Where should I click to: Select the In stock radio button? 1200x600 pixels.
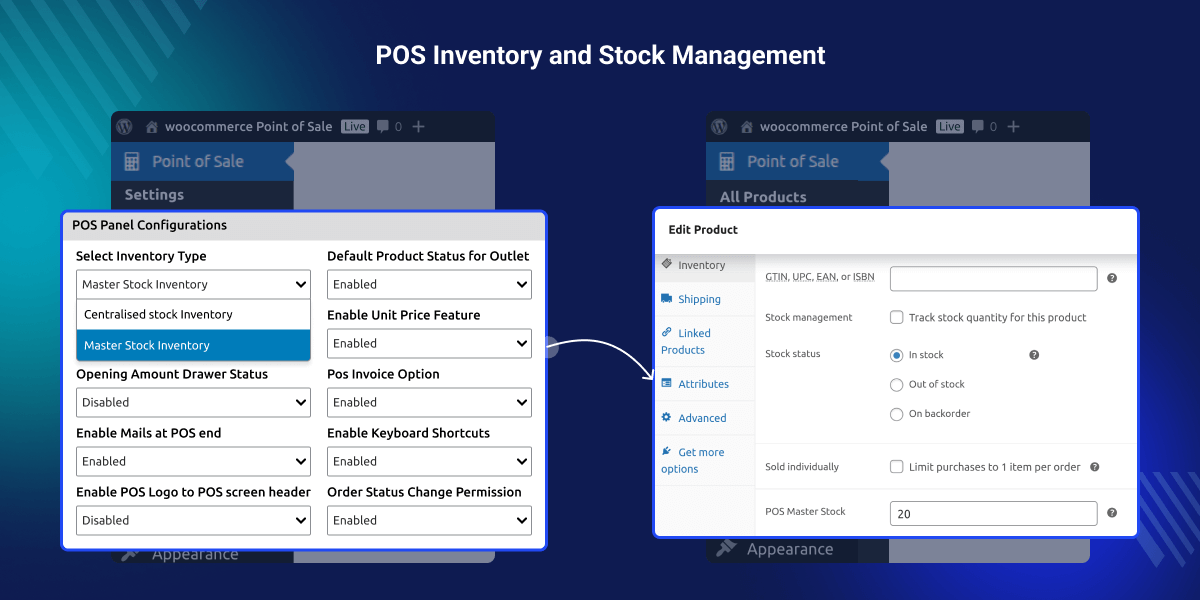click(897, 355)
